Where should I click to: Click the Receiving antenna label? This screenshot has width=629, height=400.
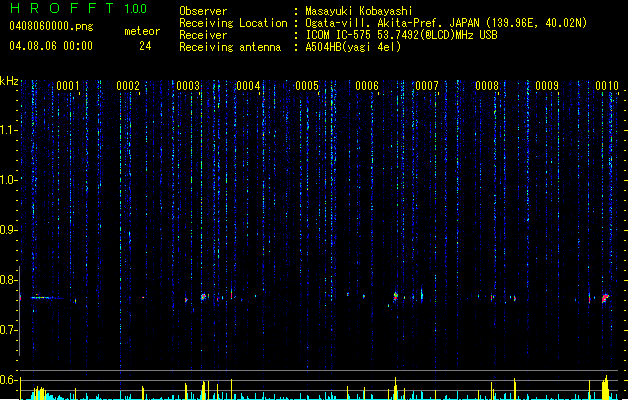(x=230, y=47)
